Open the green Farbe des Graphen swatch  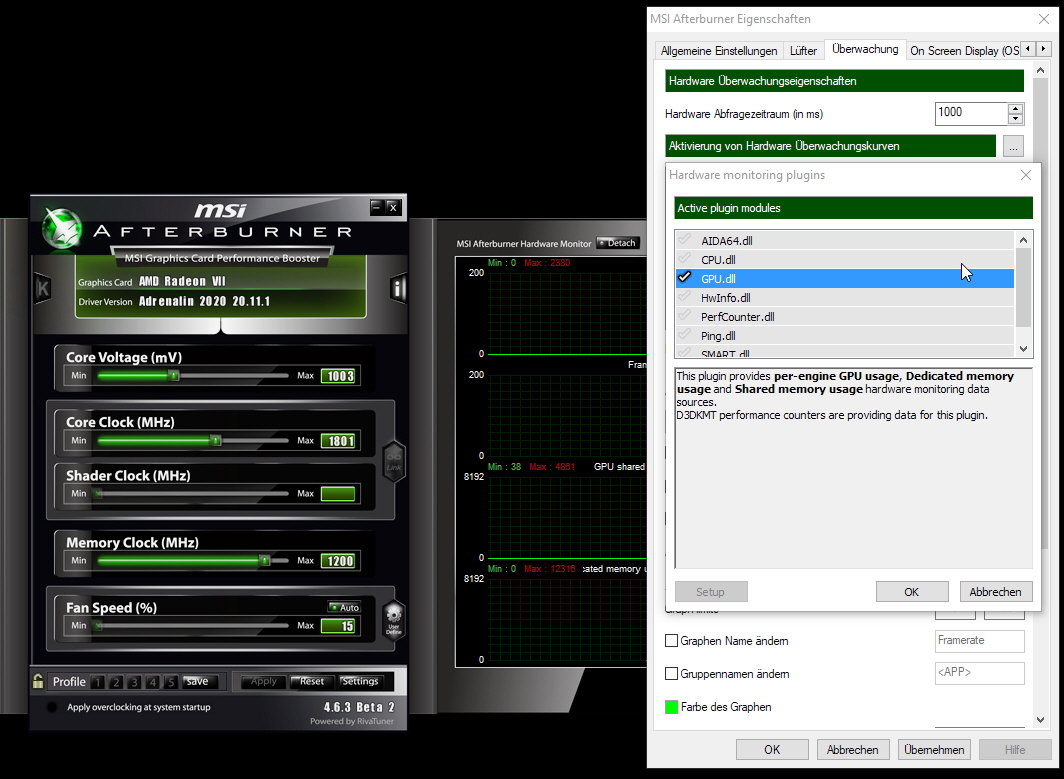click(672, 707)
